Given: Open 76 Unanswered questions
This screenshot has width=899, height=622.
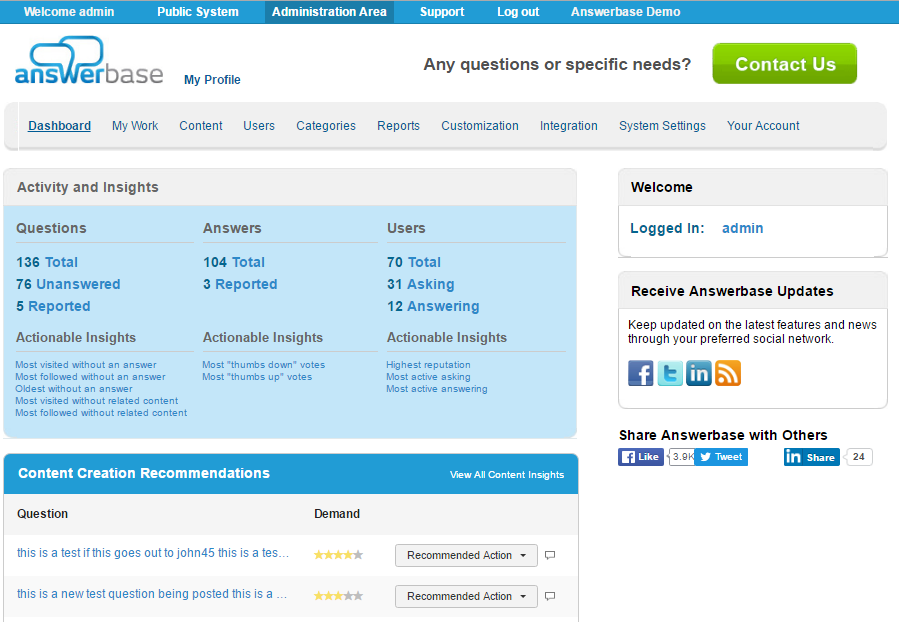Looking at the screenshot, I should pyautogui.click(x=68, y=284).
